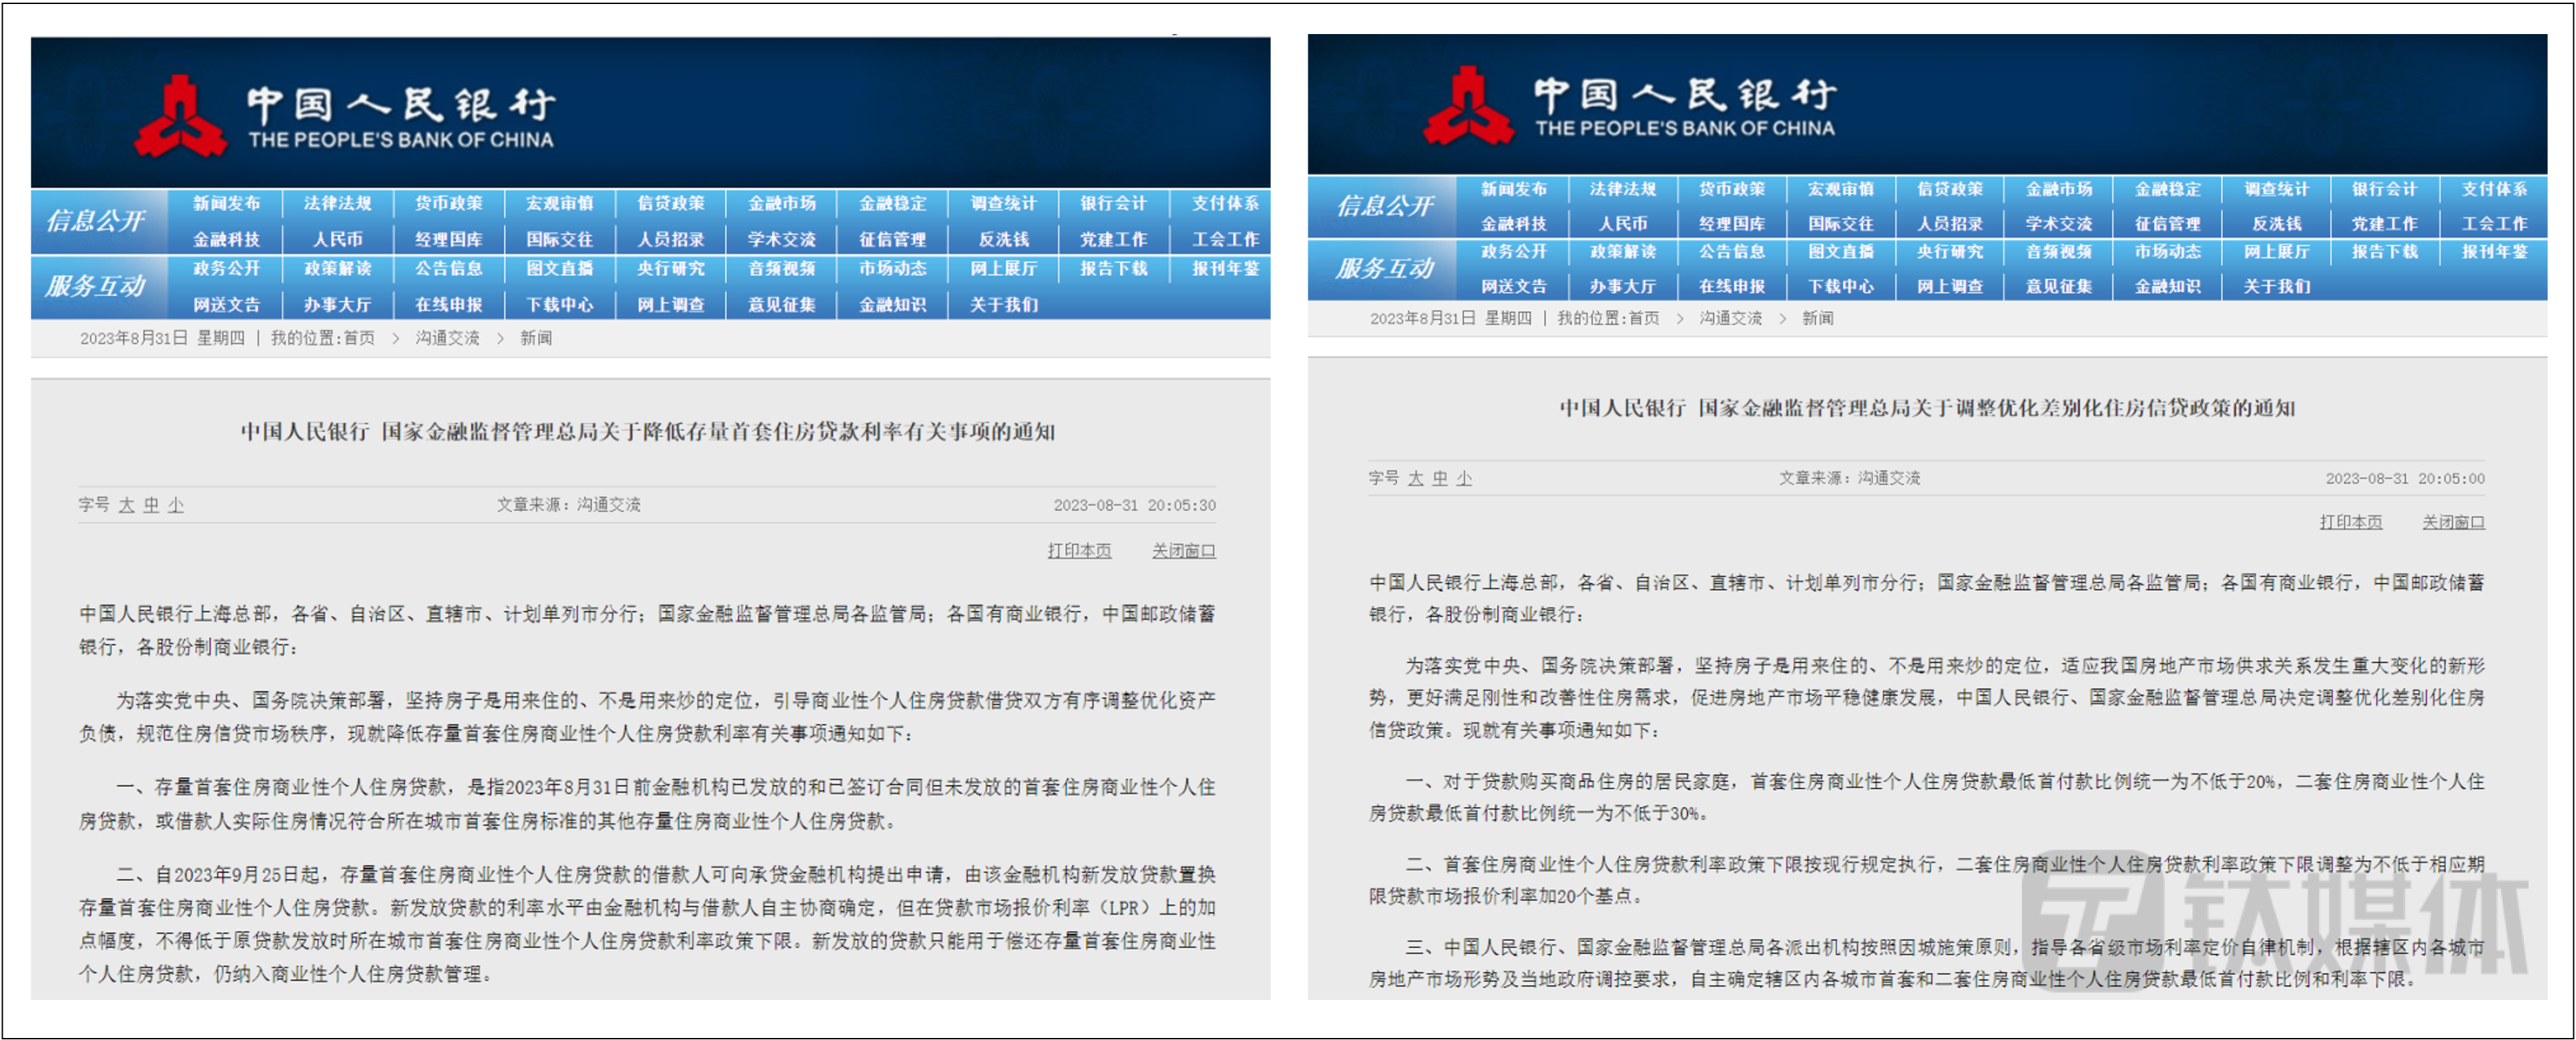Select 意见征集 on the right page
The width and height of the screenshot is (2576, 1040).
2058,286
